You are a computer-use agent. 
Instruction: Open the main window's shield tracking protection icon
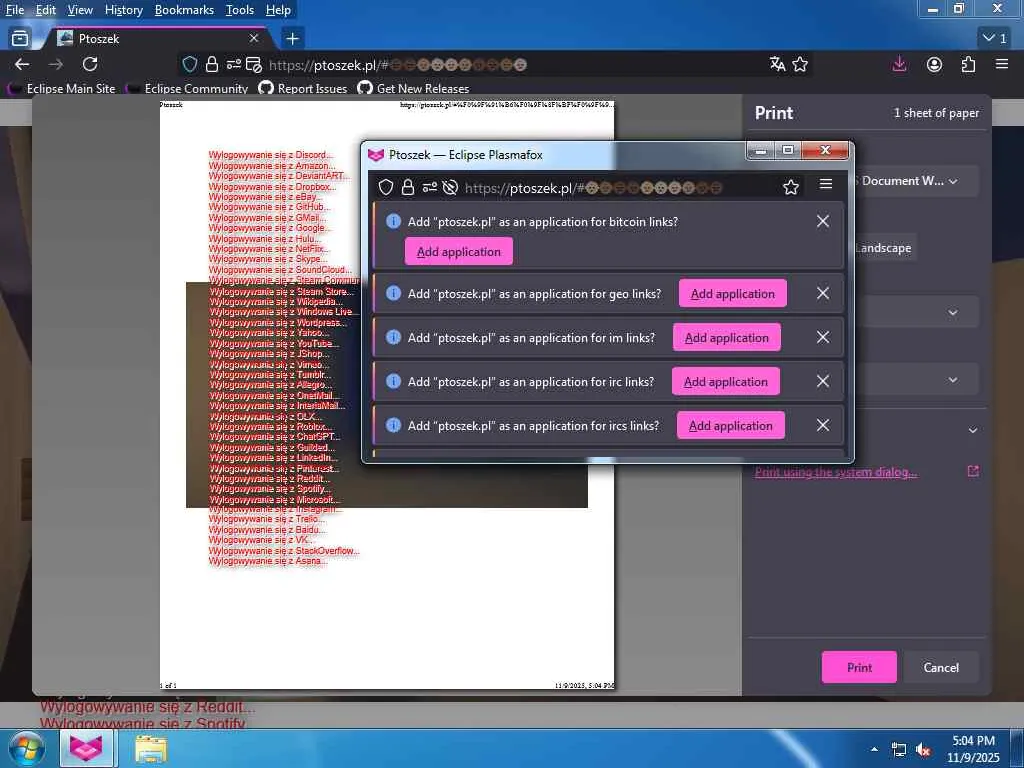click(x=189, y=64)
